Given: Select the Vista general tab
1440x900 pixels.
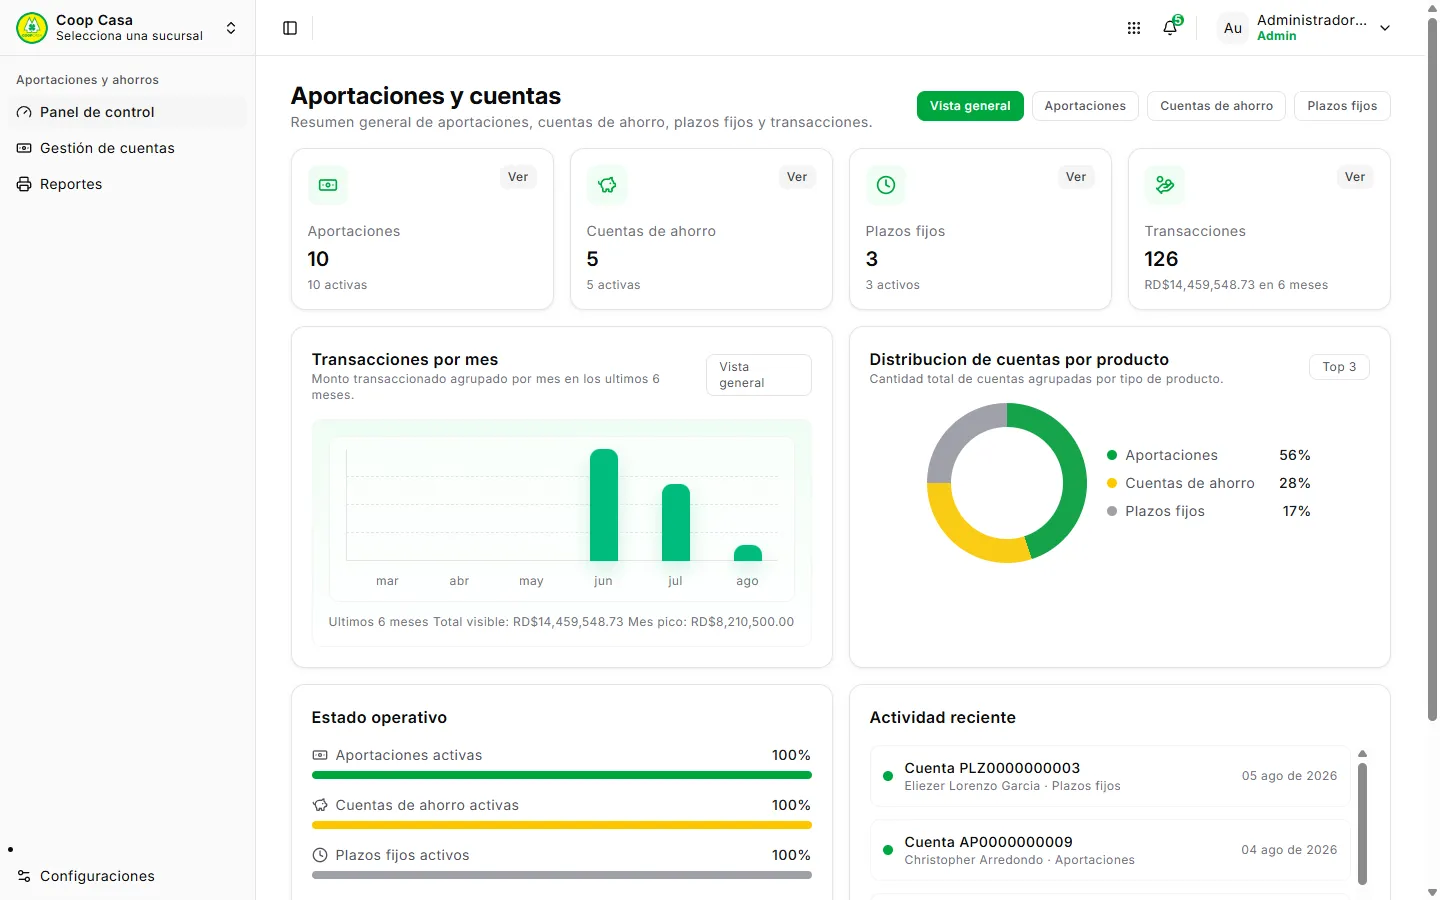Looking at the screenshot, I should coord(970,106).
